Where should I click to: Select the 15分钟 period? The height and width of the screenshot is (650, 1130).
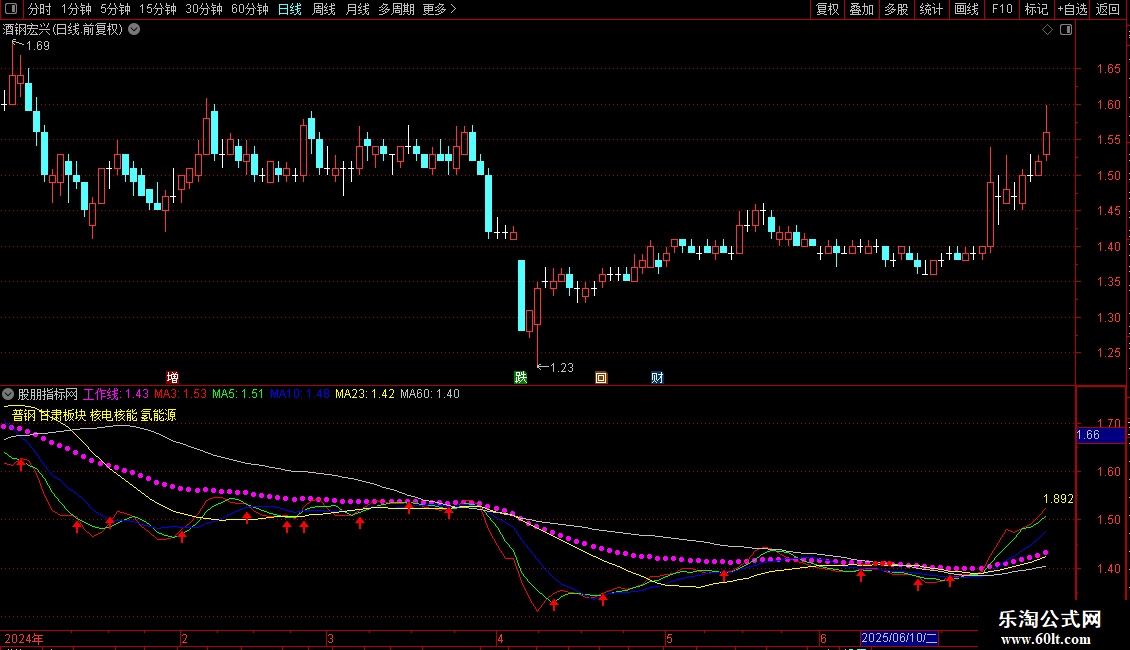(158, 9)
